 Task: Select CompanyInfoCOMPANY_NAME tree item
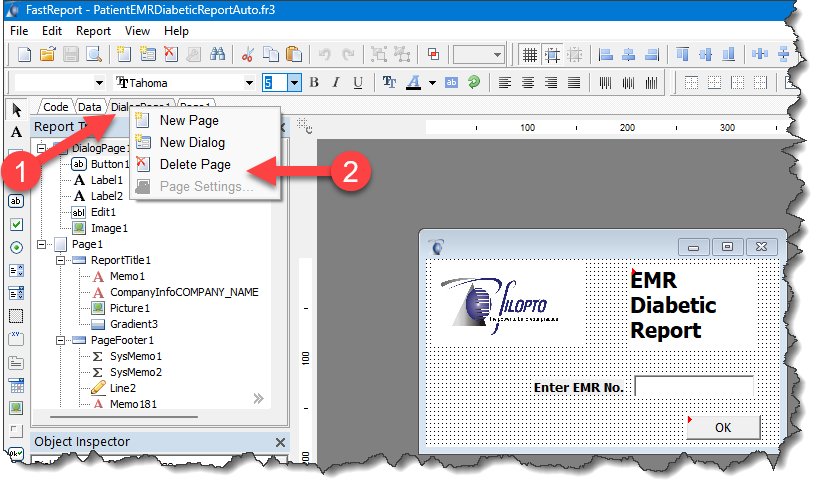(184, 292)
